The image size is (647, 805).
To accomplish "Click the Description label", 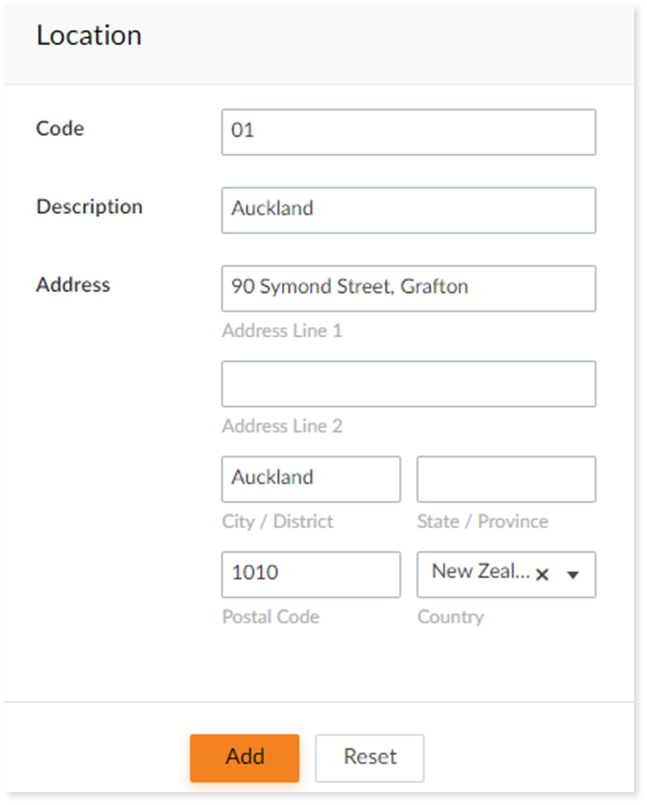I will [89, 207].
